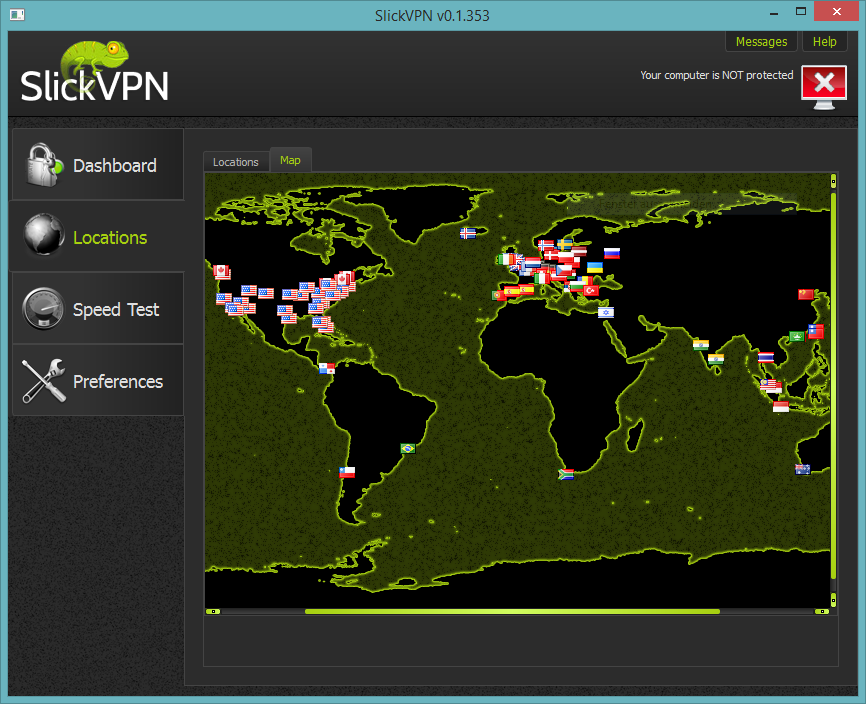Select the Ireland flag marker
Viewport: 866px width, 704px height.
pos(505,259)
